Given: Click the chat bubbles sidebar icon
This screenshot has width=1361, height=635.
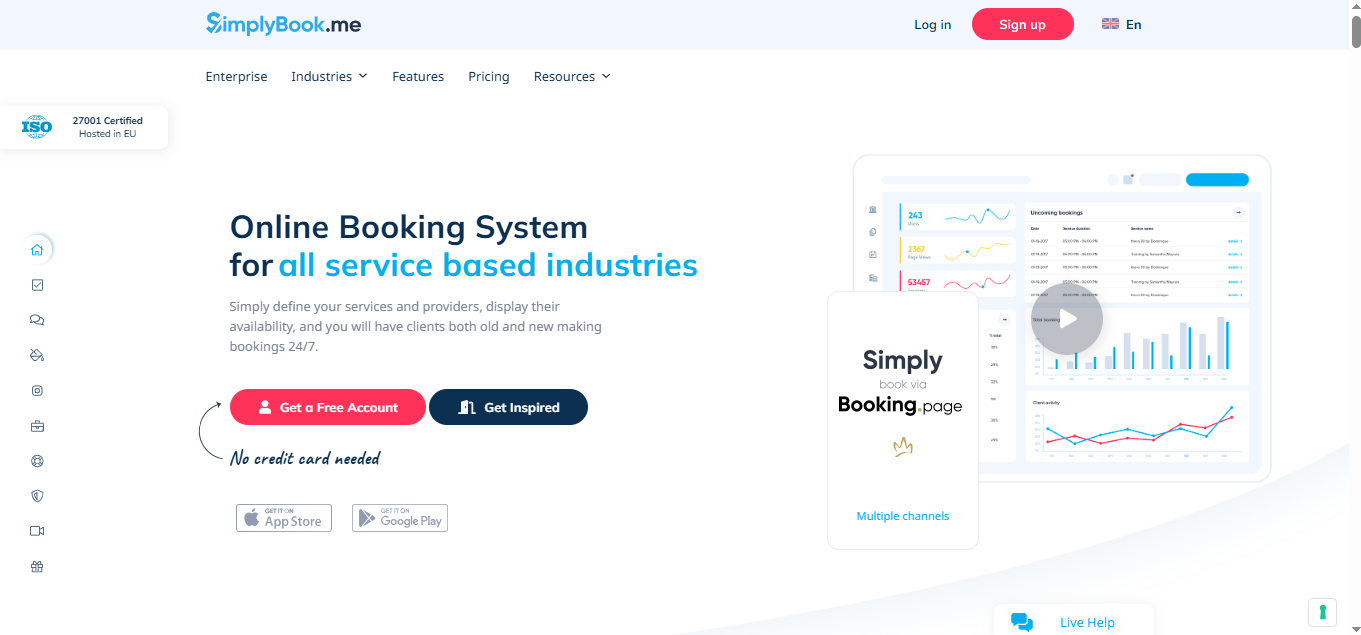Looking at the screenshot, I should (x=37, y=320).
